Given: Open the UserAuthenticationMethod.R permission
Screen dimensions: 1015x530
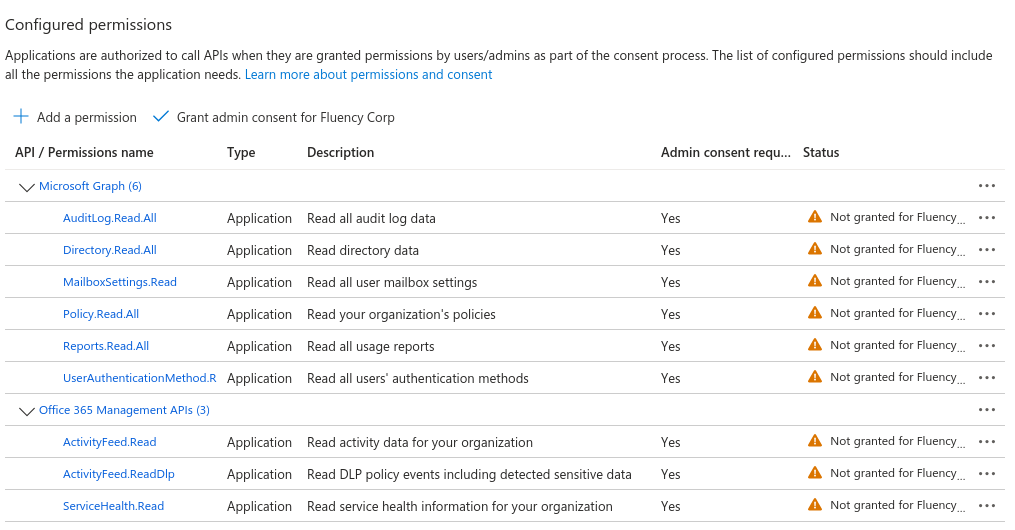Looking at the screenshot, I should [x=139, y=378].
